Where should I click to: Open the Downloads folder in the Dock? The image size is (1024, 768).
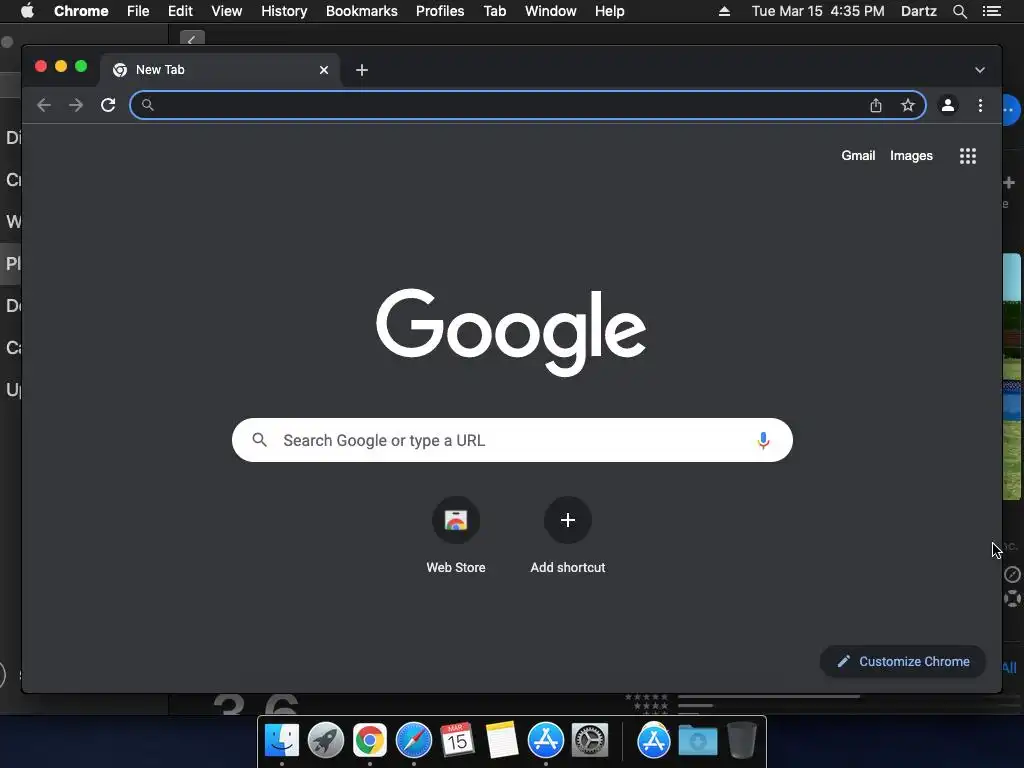[697, 741]
